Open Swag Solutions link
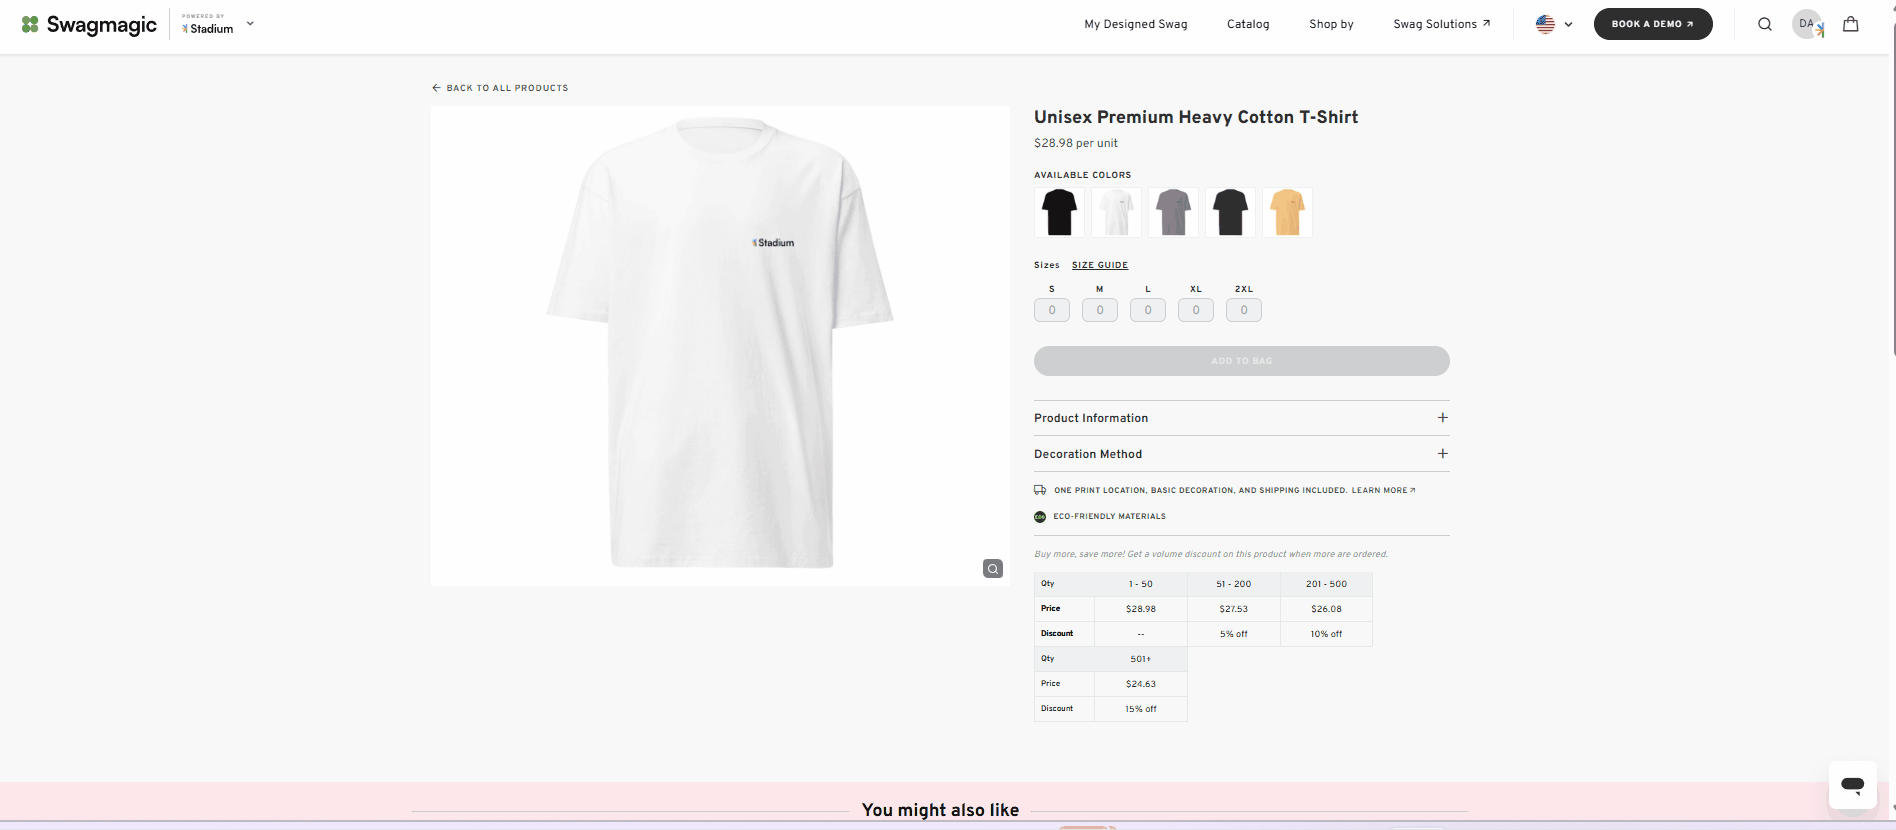The image size is (1896, 830). [x=1441, y=24]
